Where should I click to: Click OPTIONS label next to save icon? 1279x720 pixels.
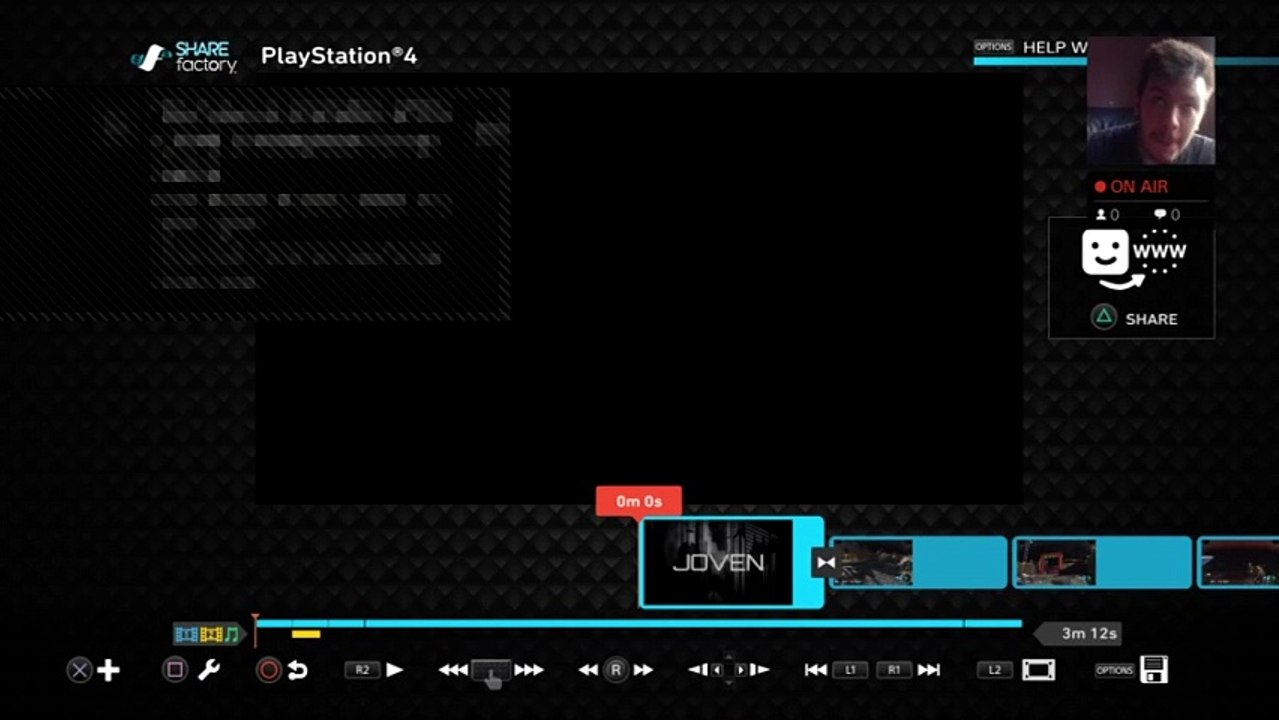tap(1115, 670)
